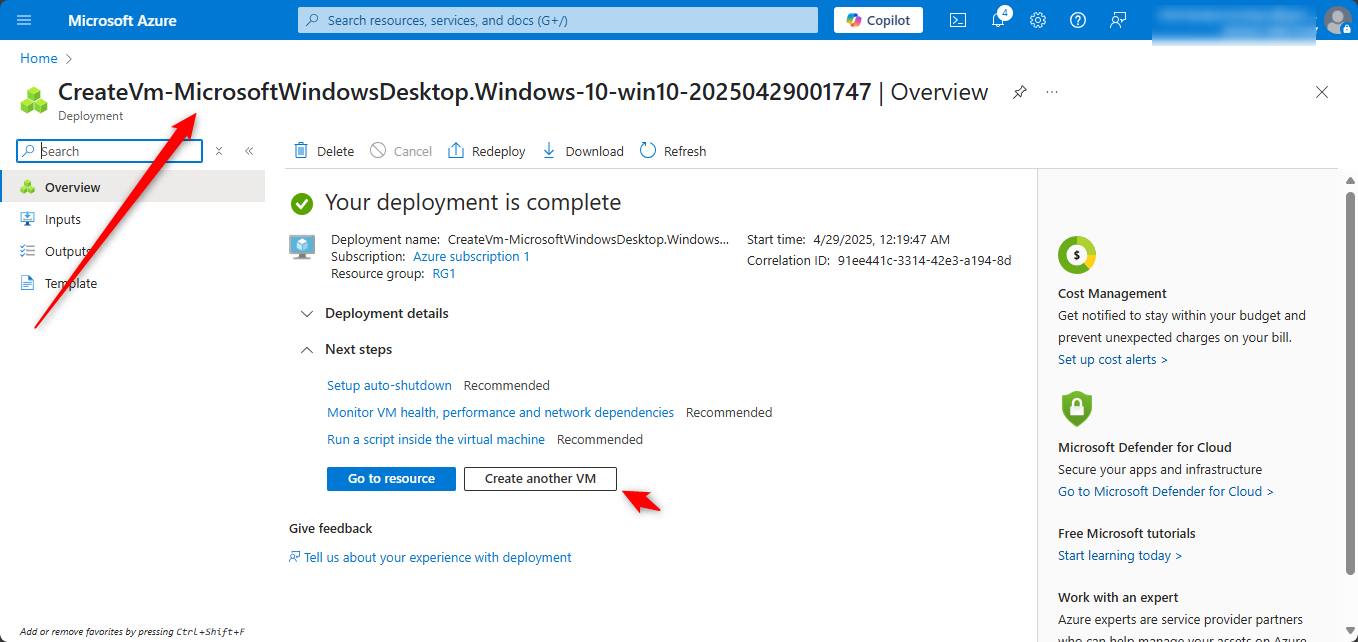Select the Correlation ID value text

click(924, 260)
